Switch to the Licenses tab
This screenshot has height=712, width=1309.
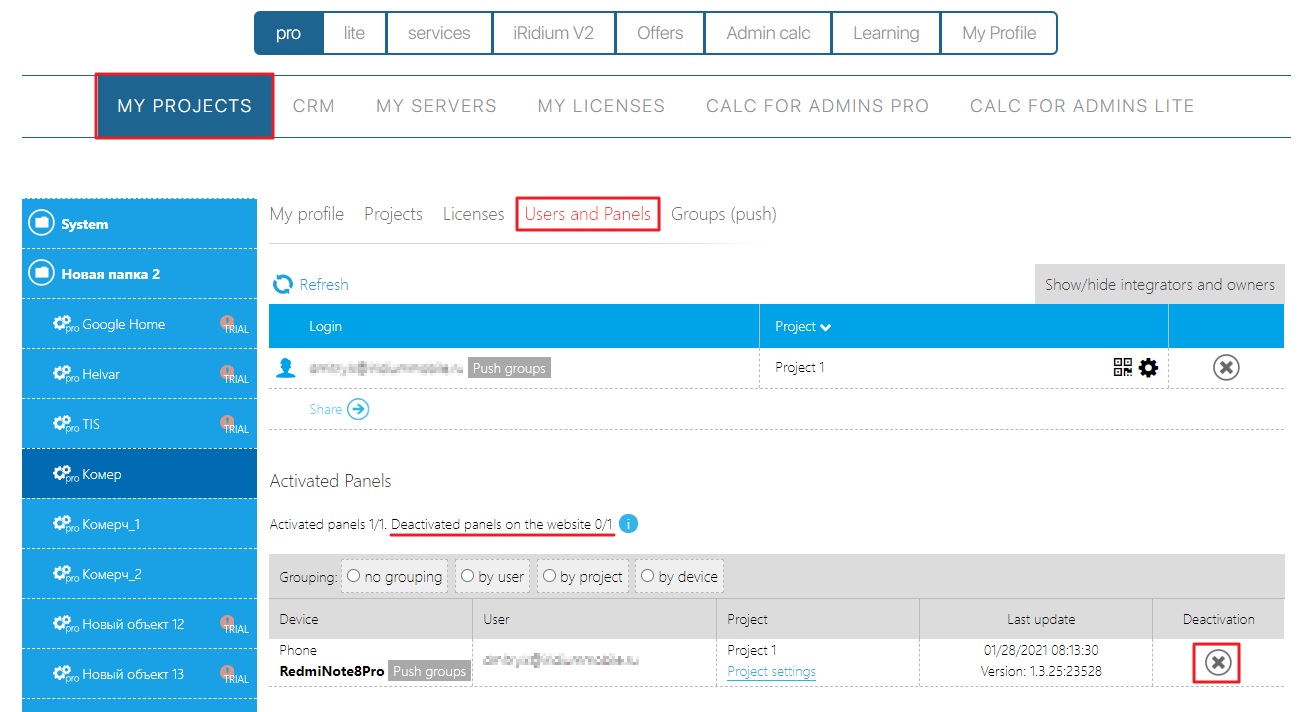(473, 214)
